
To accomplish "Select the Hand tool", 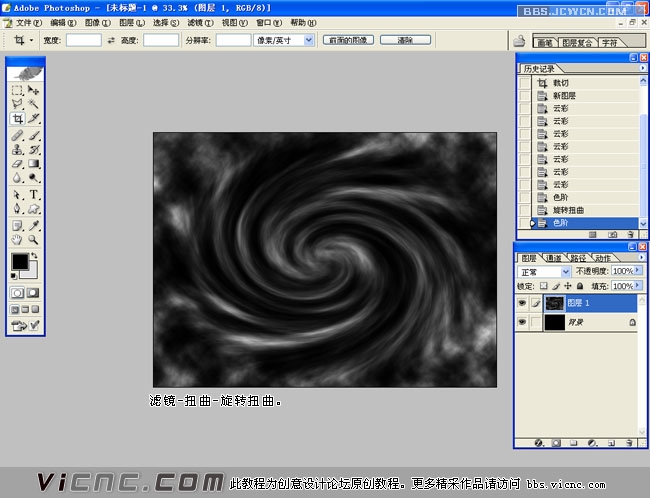I will 17,240.
